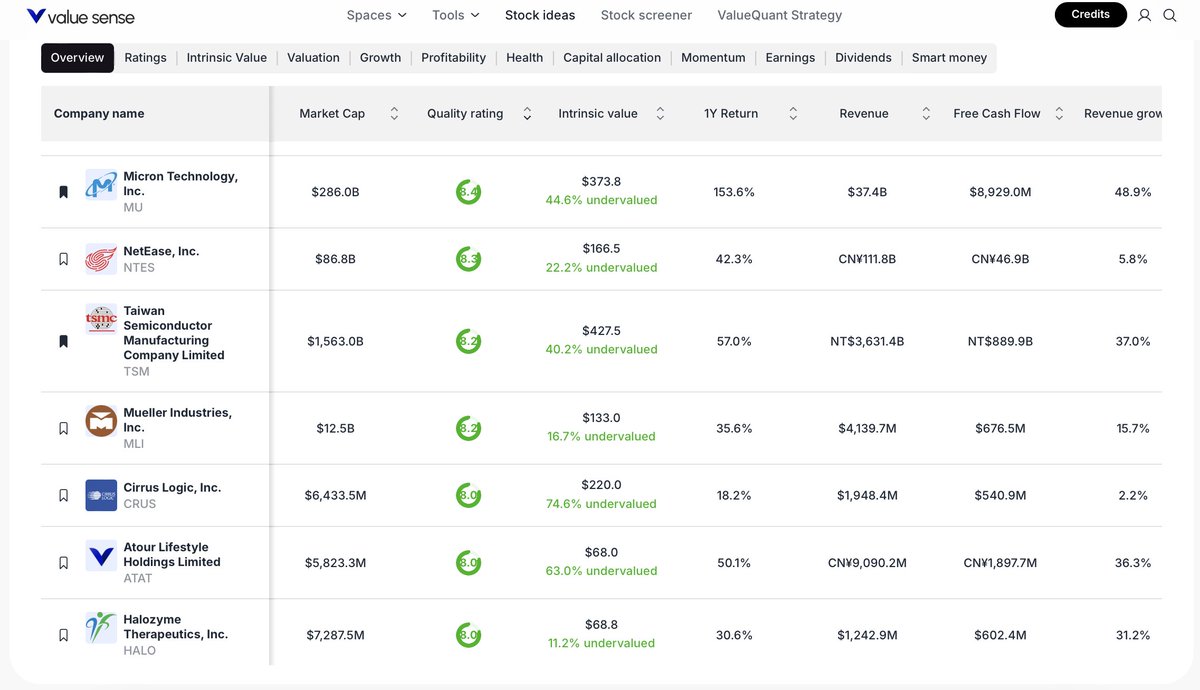Screen dimensions: 1200x690
Task: Click Halozyme's quality rating ring
Action: (468, 635)
